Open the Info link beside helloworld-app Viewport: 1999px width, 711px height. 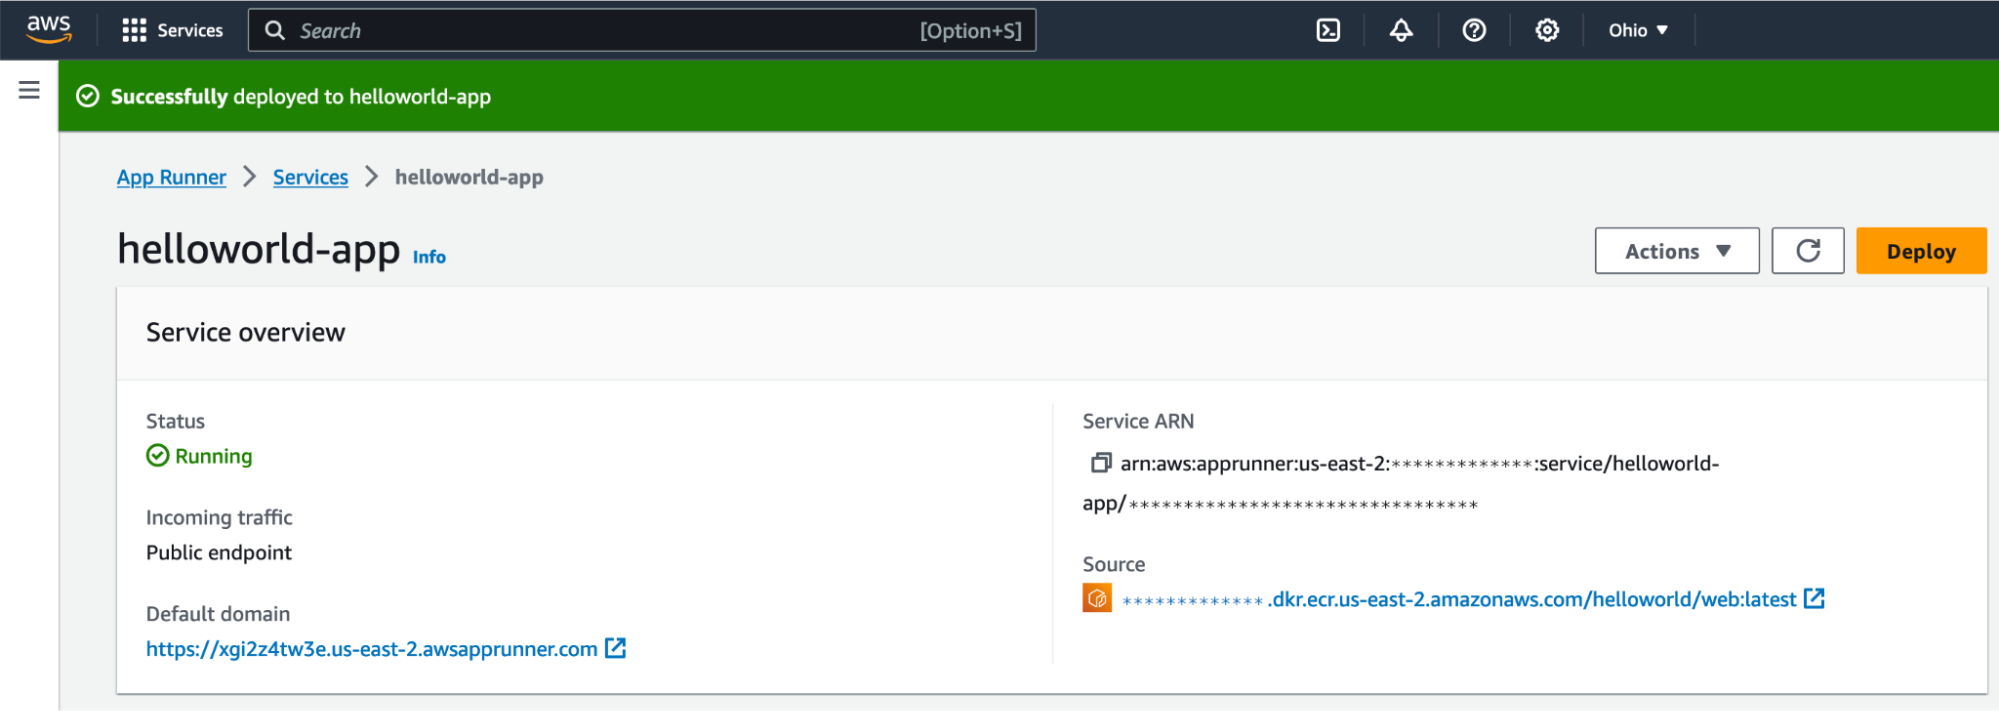pos(429,257)
